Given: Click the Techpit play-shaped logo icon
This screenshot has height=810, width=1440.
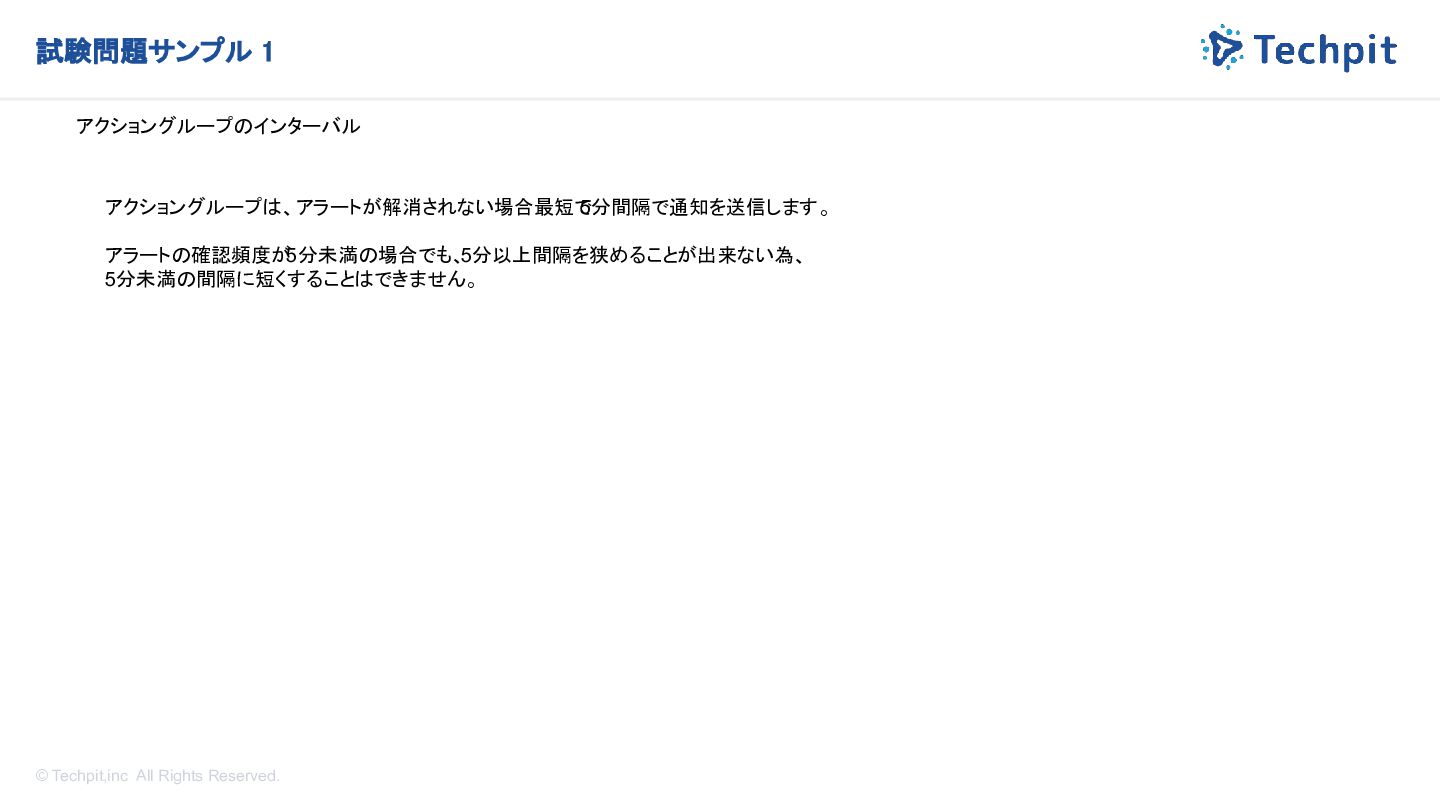Looking at the screenshot, I should tap(1222, 47).
